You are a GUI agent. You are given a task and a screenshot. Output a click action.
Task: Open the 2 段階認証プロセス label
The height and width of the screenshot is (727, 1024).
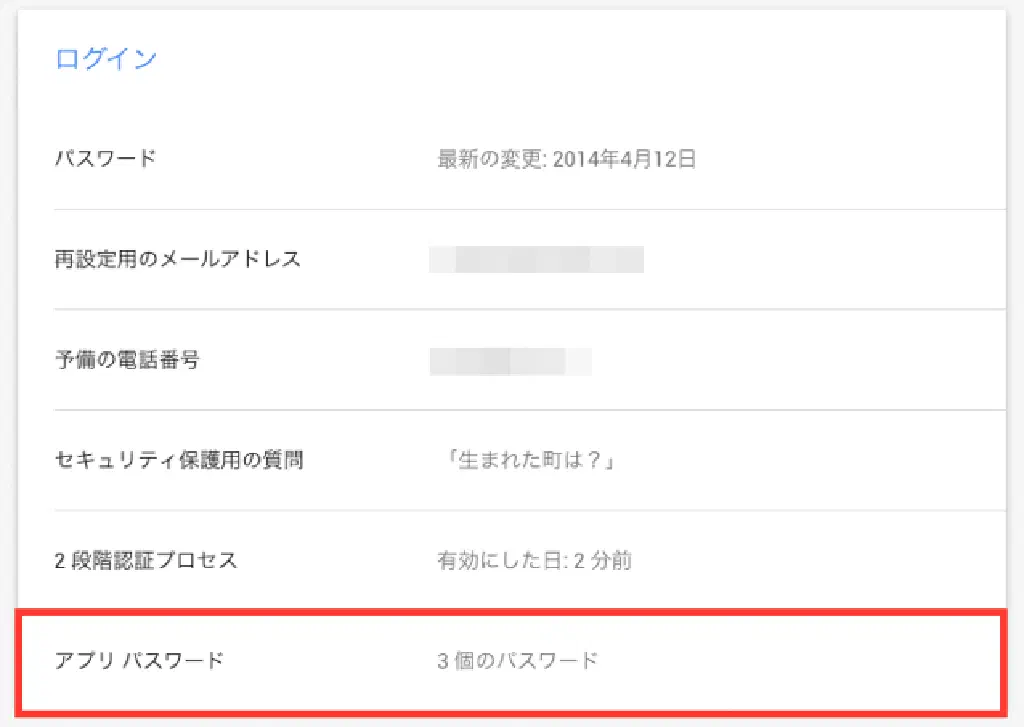click(x=146, y=560)
